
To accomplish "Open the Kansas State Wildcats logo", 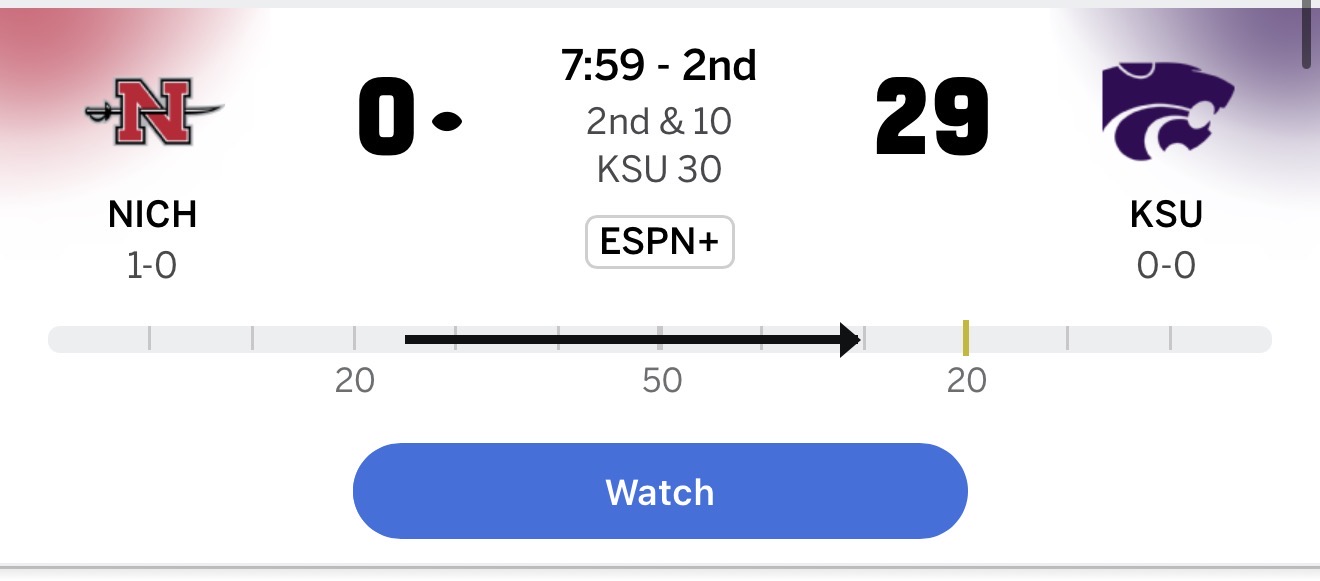I will [1167, 112].
